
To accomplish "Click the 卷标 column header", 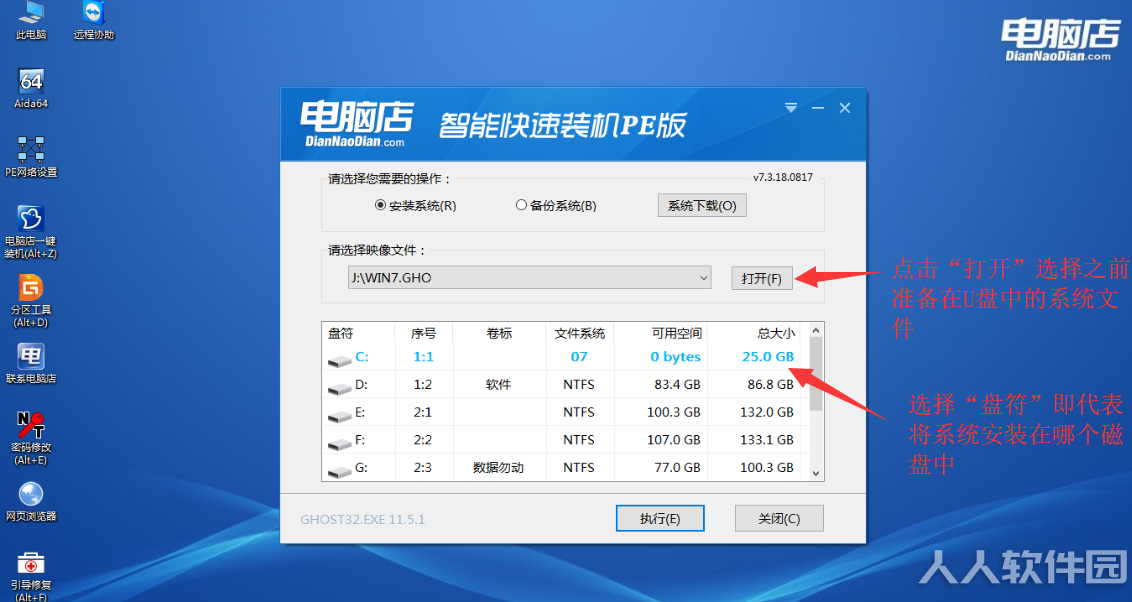I will pyautogui.click(x=499, y=333).
